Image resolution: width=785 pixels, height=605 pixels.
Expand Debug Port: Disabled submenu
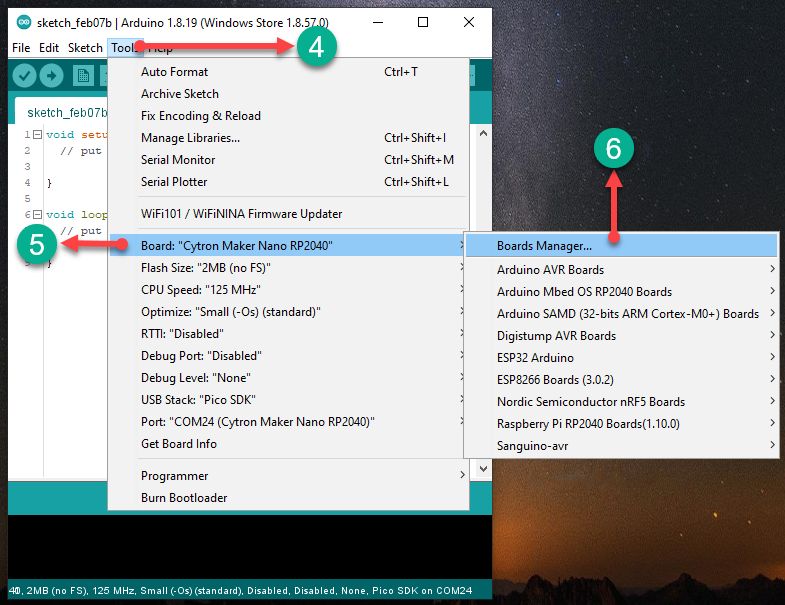pyautogui.click(x=288, y=356)
